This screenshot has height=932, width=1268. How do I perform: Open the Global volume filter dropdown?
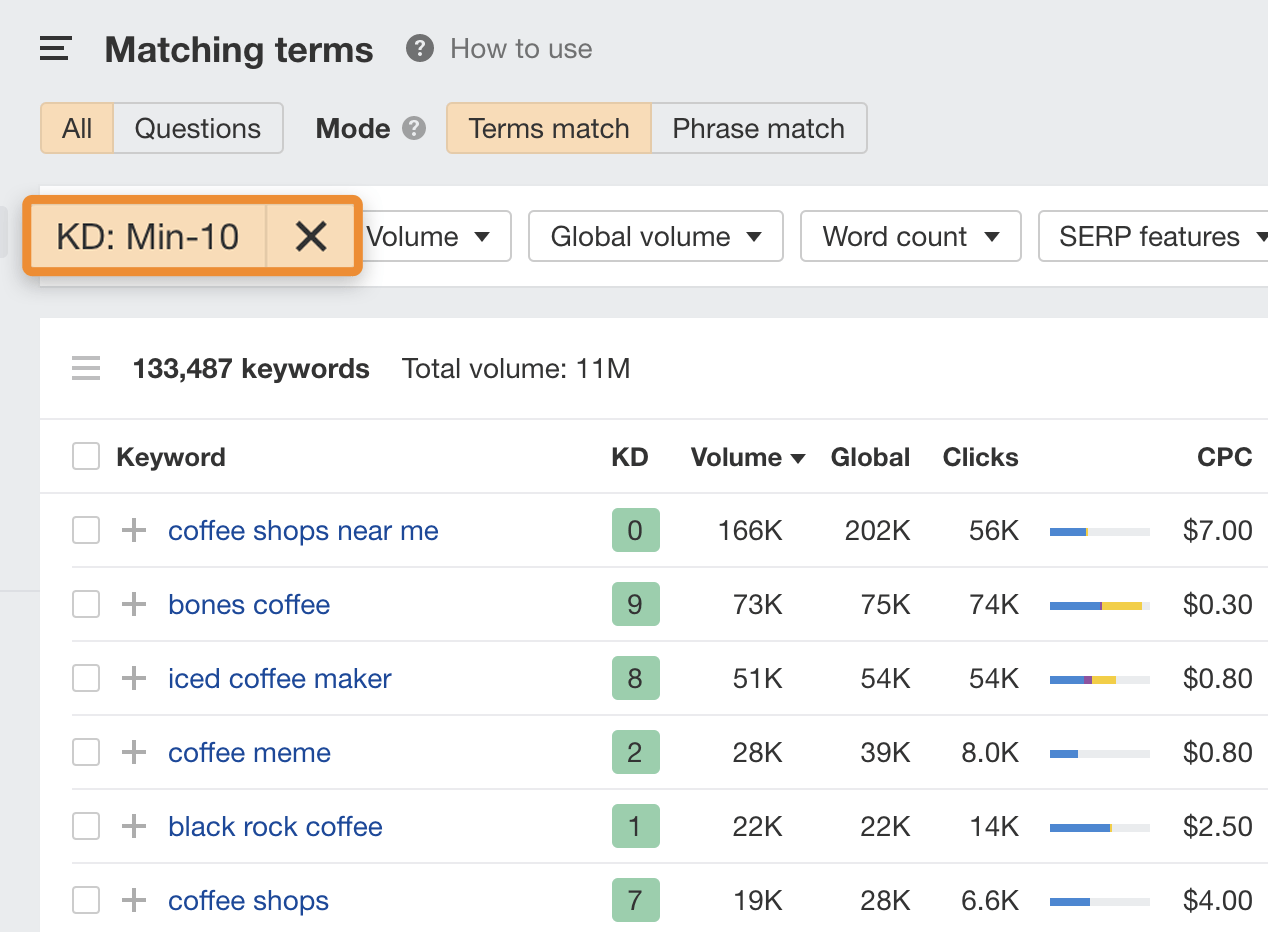tap(655, 237)
